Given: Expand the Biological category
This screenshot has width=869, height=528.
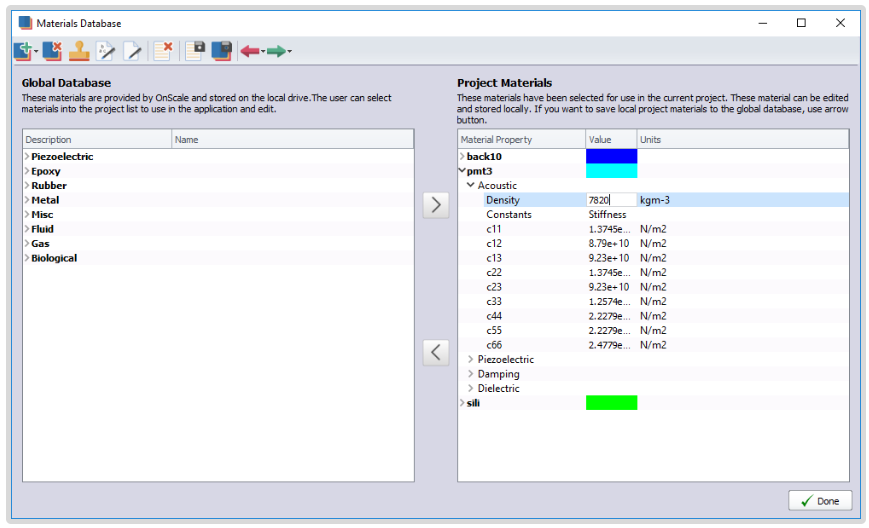Looking at the screenshot, I should point(27,257).
